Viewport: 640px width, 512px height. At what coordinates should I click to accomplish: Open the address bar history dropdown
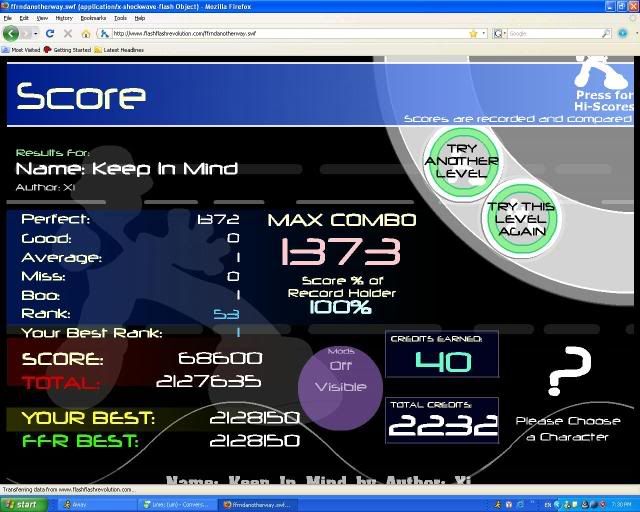point(484,33)
